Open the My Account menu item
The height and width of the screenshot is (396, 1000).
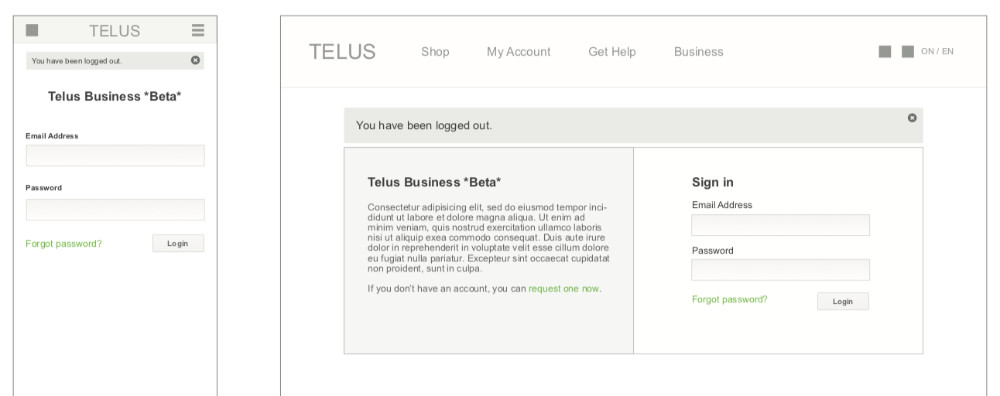[x=518, y=52]
